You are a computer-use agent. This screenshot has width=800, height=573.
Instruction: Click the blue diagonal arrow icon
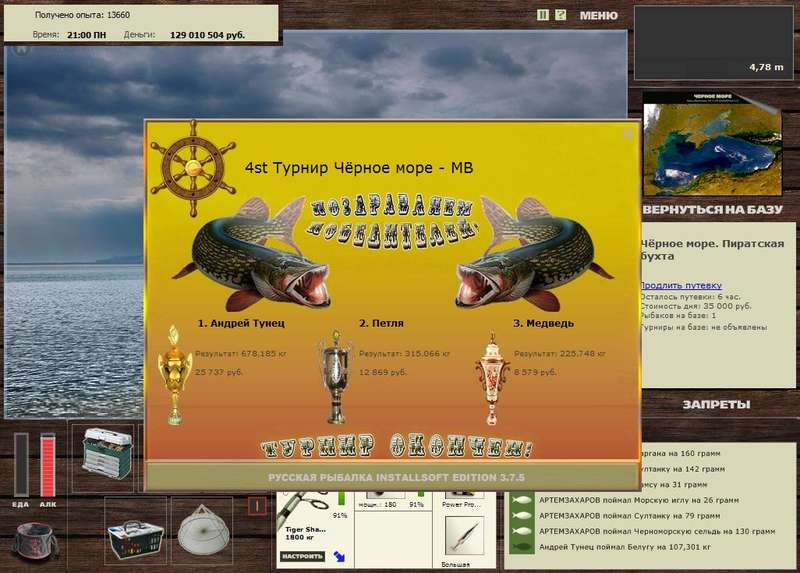coord(339,556)
